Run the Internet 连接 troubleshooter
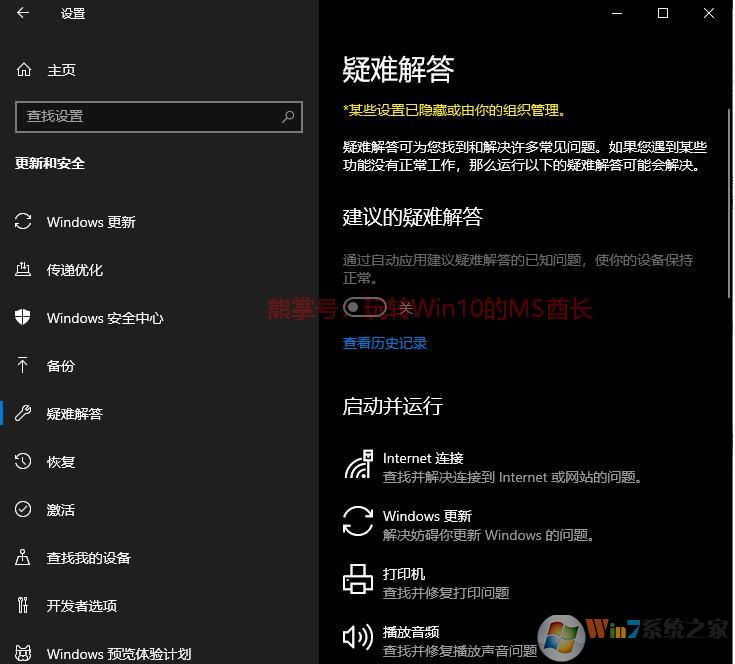The height and width of the screenshot is (664, 735). click(494, 467)
